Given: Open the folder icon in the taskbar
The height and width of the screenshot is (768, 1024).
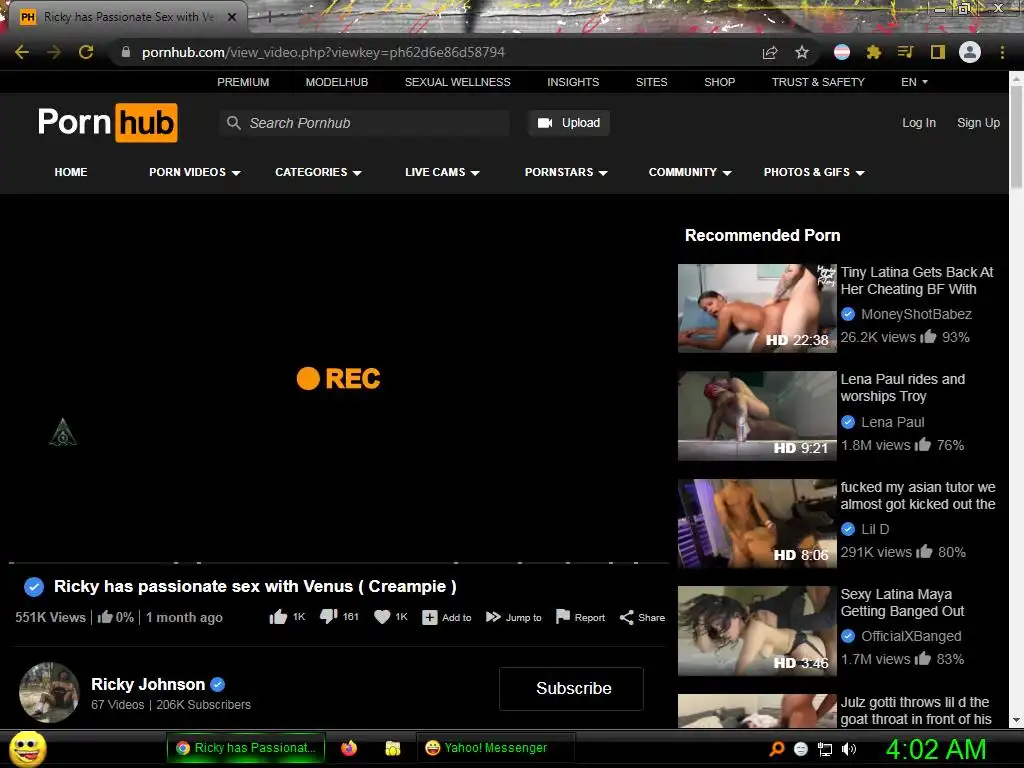Looking at the screenshot, I should coord(392,748).
